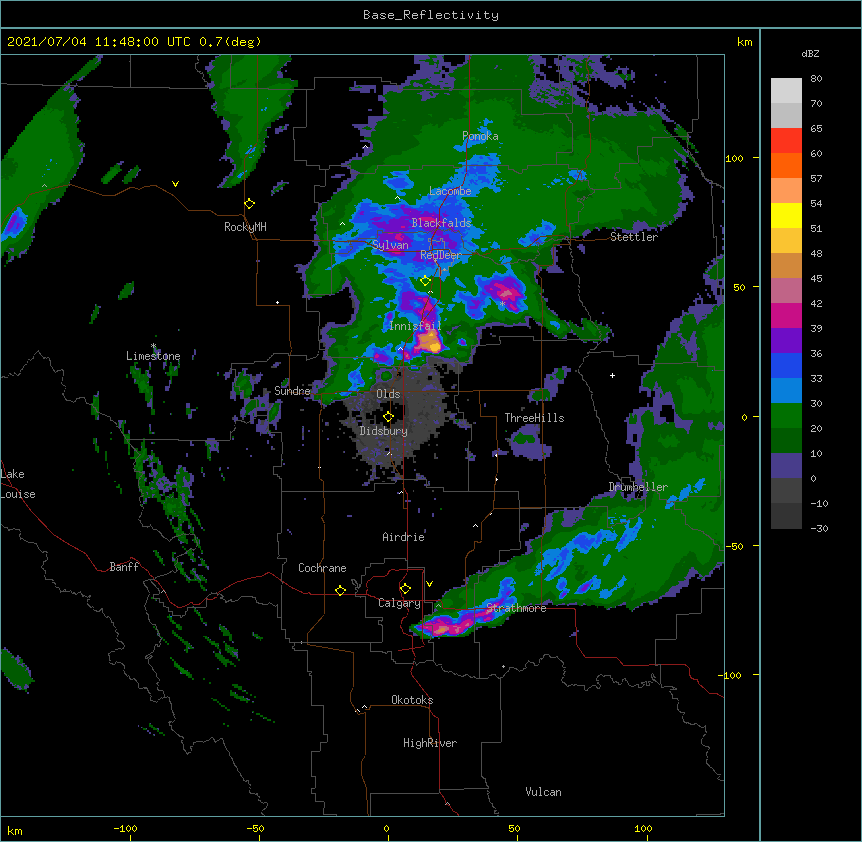
Task: Click the Banff label
Action: point(124,567)
